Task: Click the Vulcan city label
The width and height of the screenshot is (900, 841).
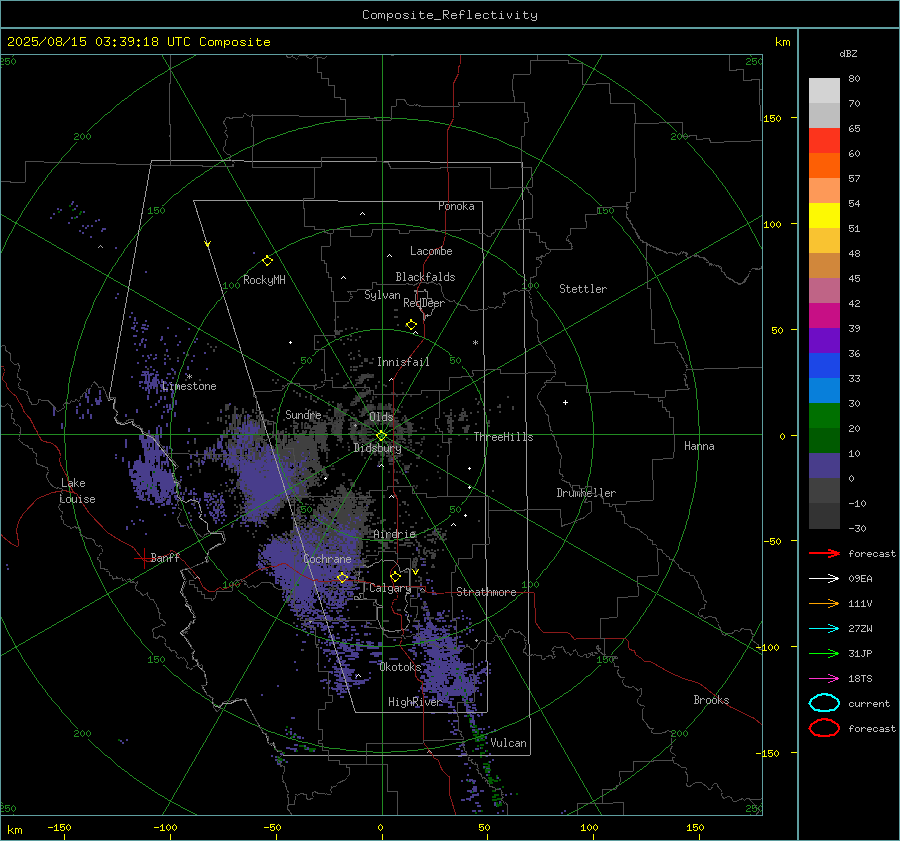Action: tap(508, 743)
